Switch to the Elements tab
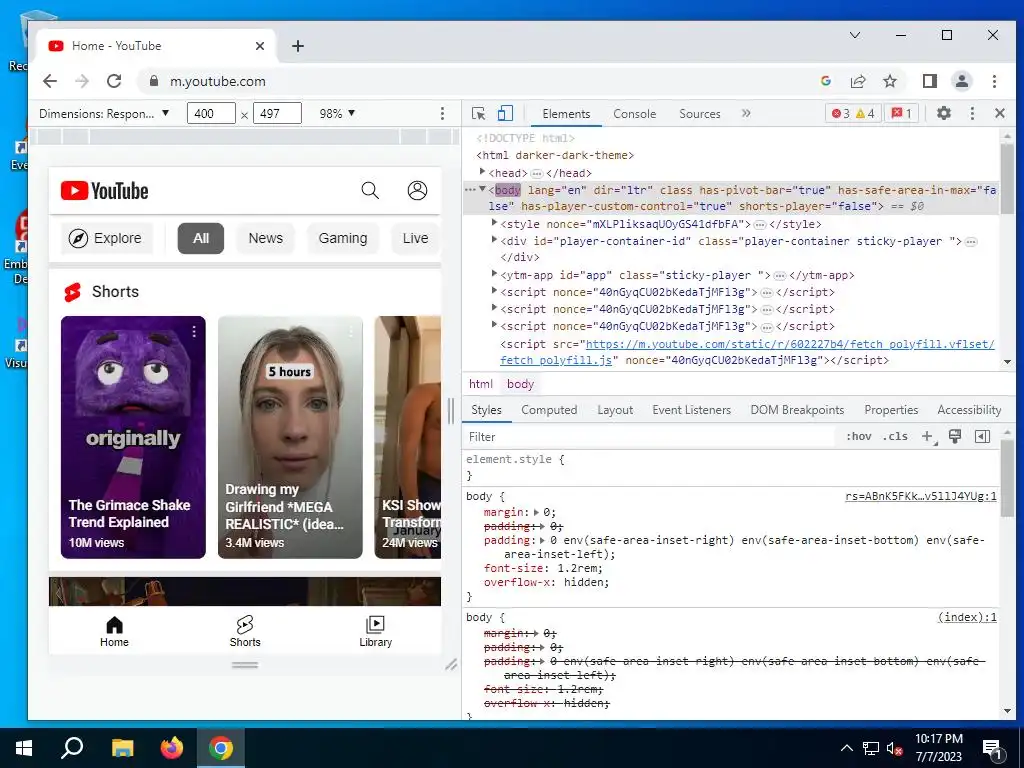 [x=566, y=114]
